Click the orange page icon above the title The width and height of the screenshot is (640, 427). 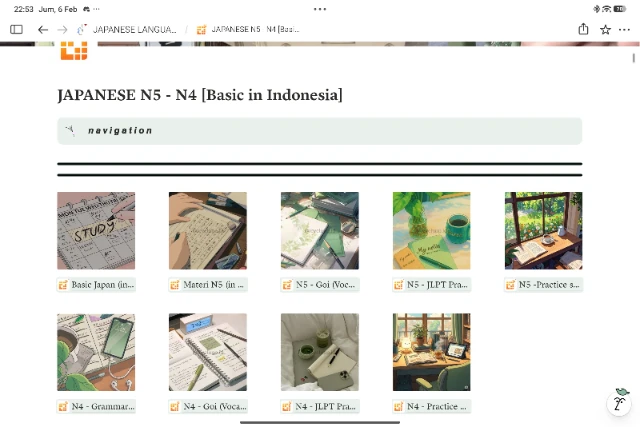[x=73, y=50]
